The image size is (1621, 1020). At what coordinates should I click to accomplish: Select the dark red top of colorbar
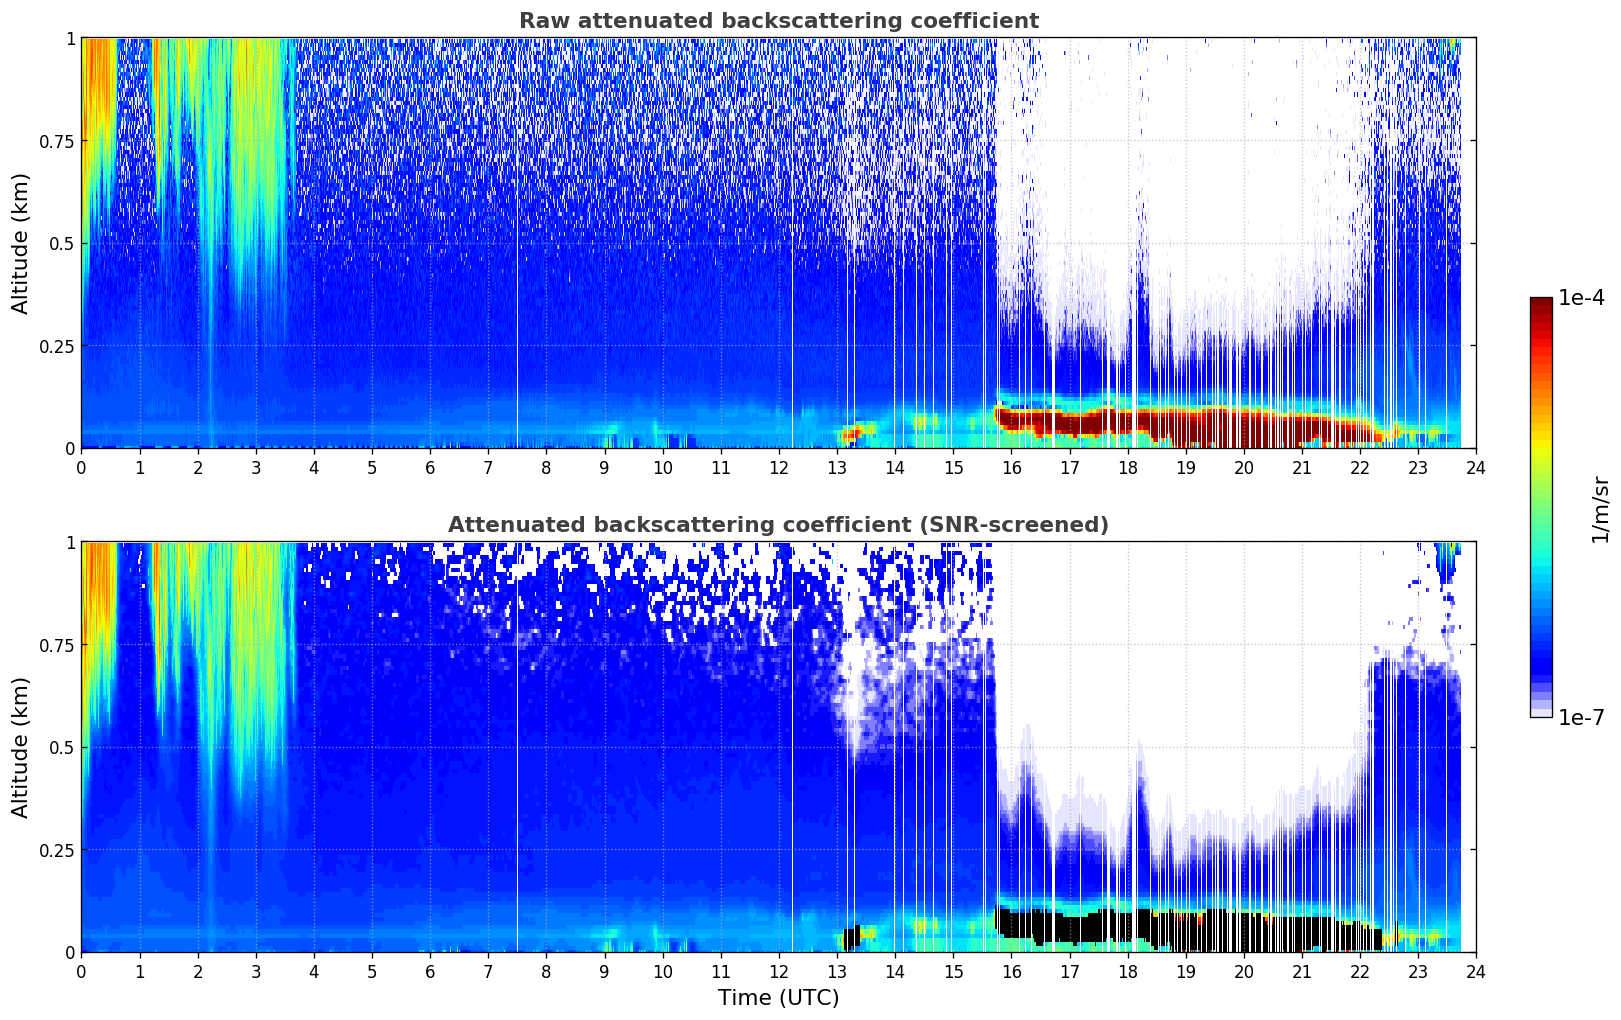coord(1540,310)
